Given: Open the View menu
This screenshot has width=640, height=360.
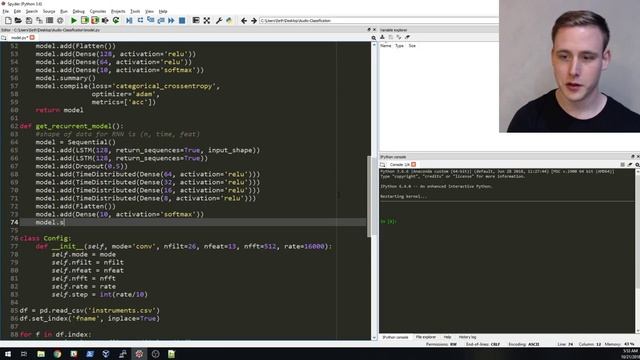Looking at the screenshot, I should pos(149,11).
